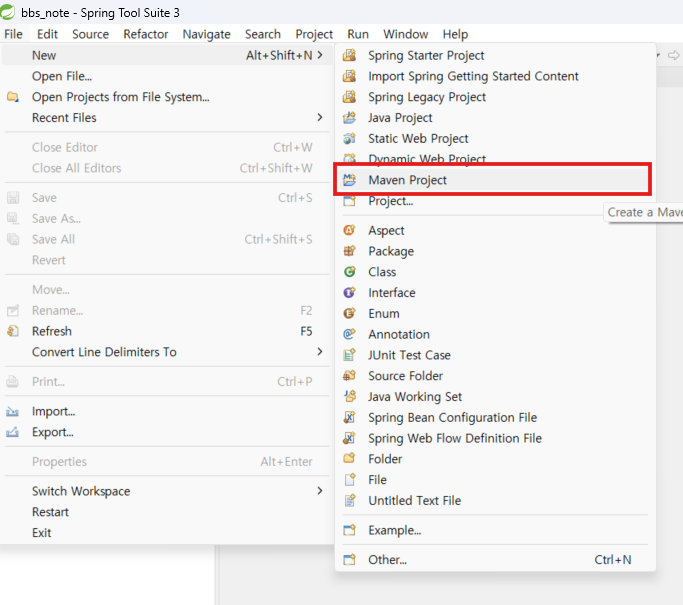Click the Spring Legacy Project icon
The height and width of the screenshot is (605, 683).
pyautogui.click(x=349, y=97)
